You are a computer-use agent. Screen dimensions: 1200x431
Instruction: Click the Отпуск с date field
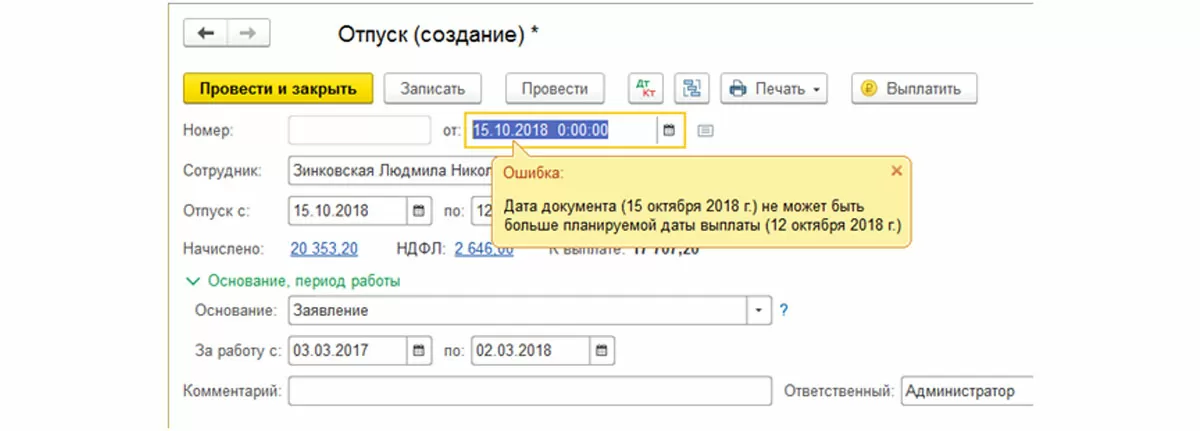coord(348,211)
